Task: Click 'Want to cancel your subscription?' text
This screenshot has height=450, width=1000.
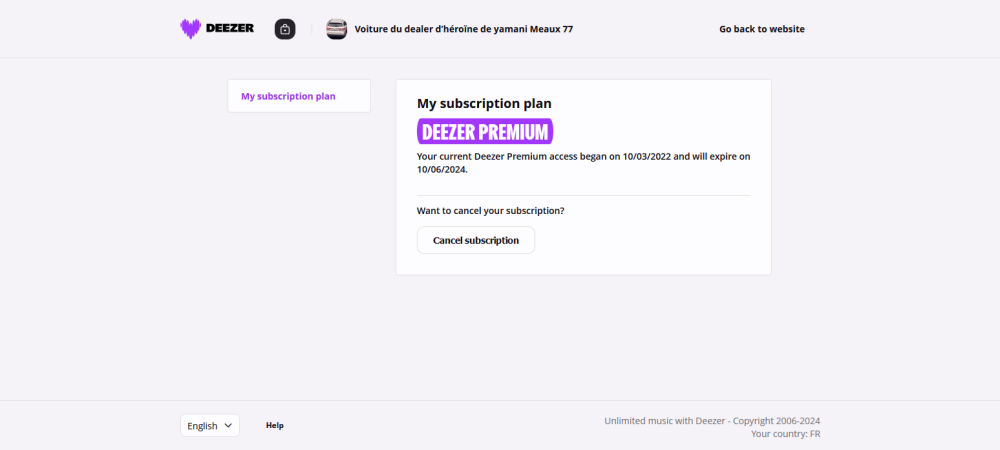Action: click(x=490, y=210)
